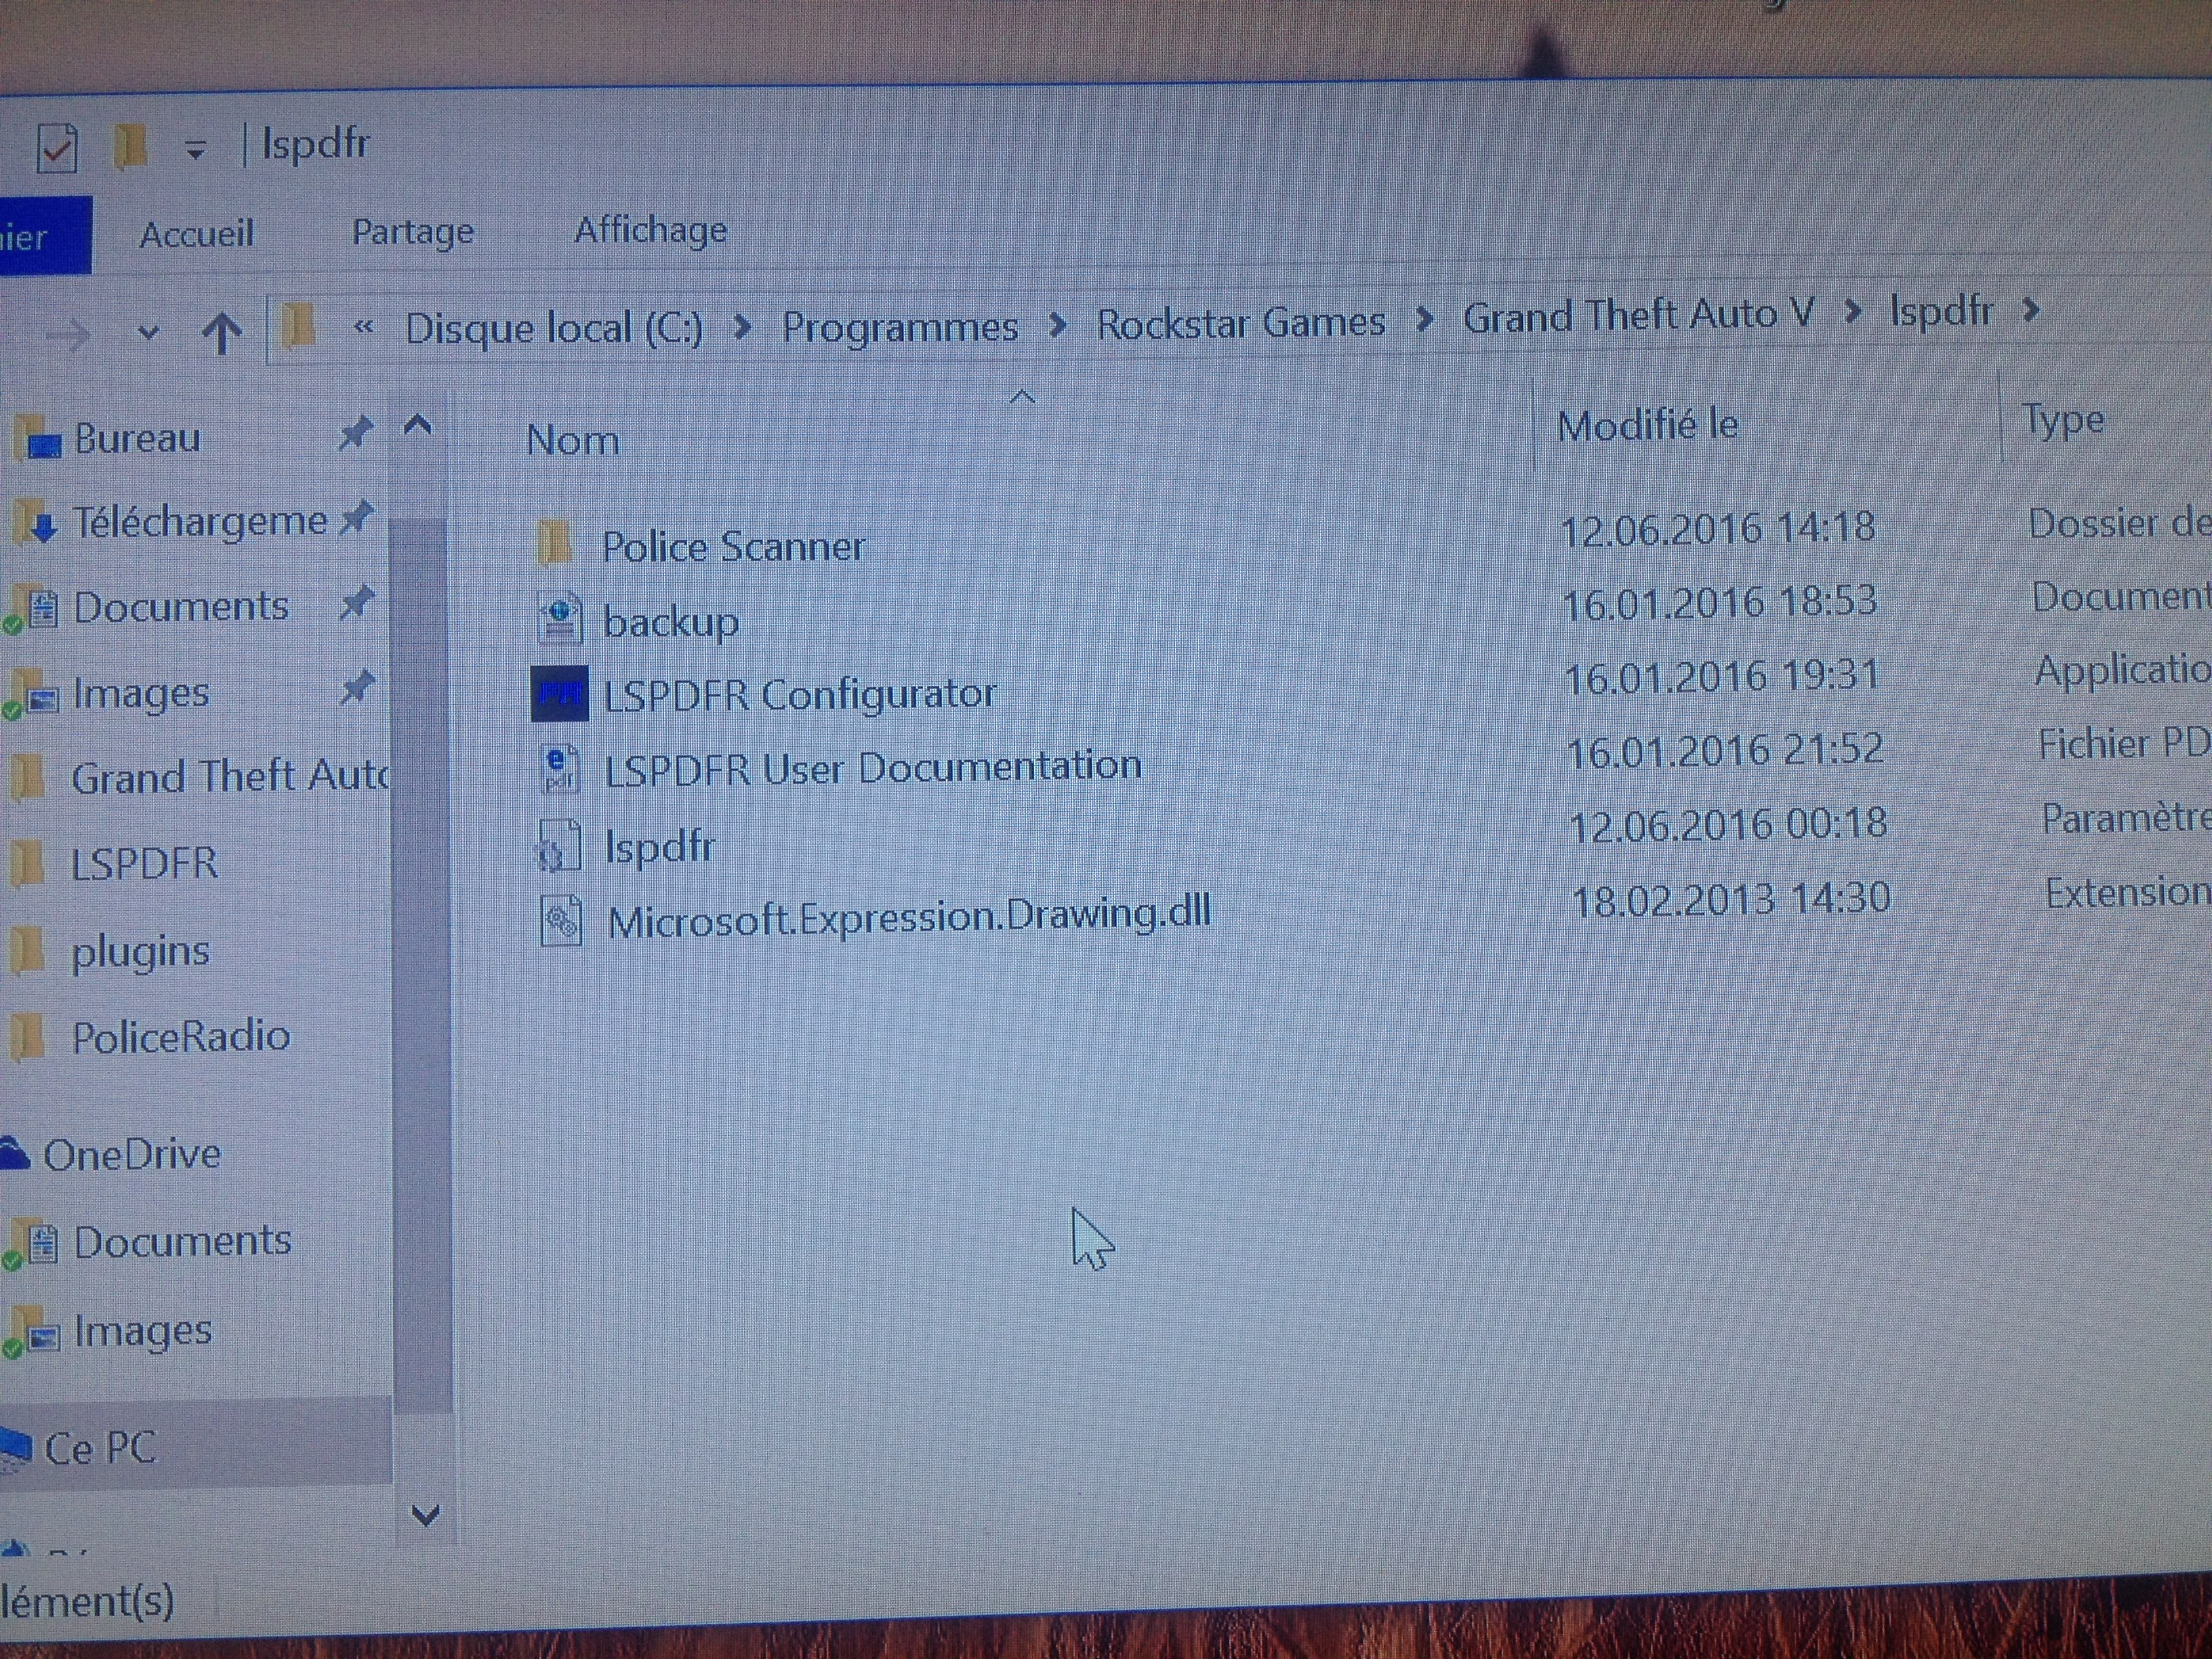Select the Police Scanner folder icon
Screen dimensions: 2212x1659
click(555, 544)
